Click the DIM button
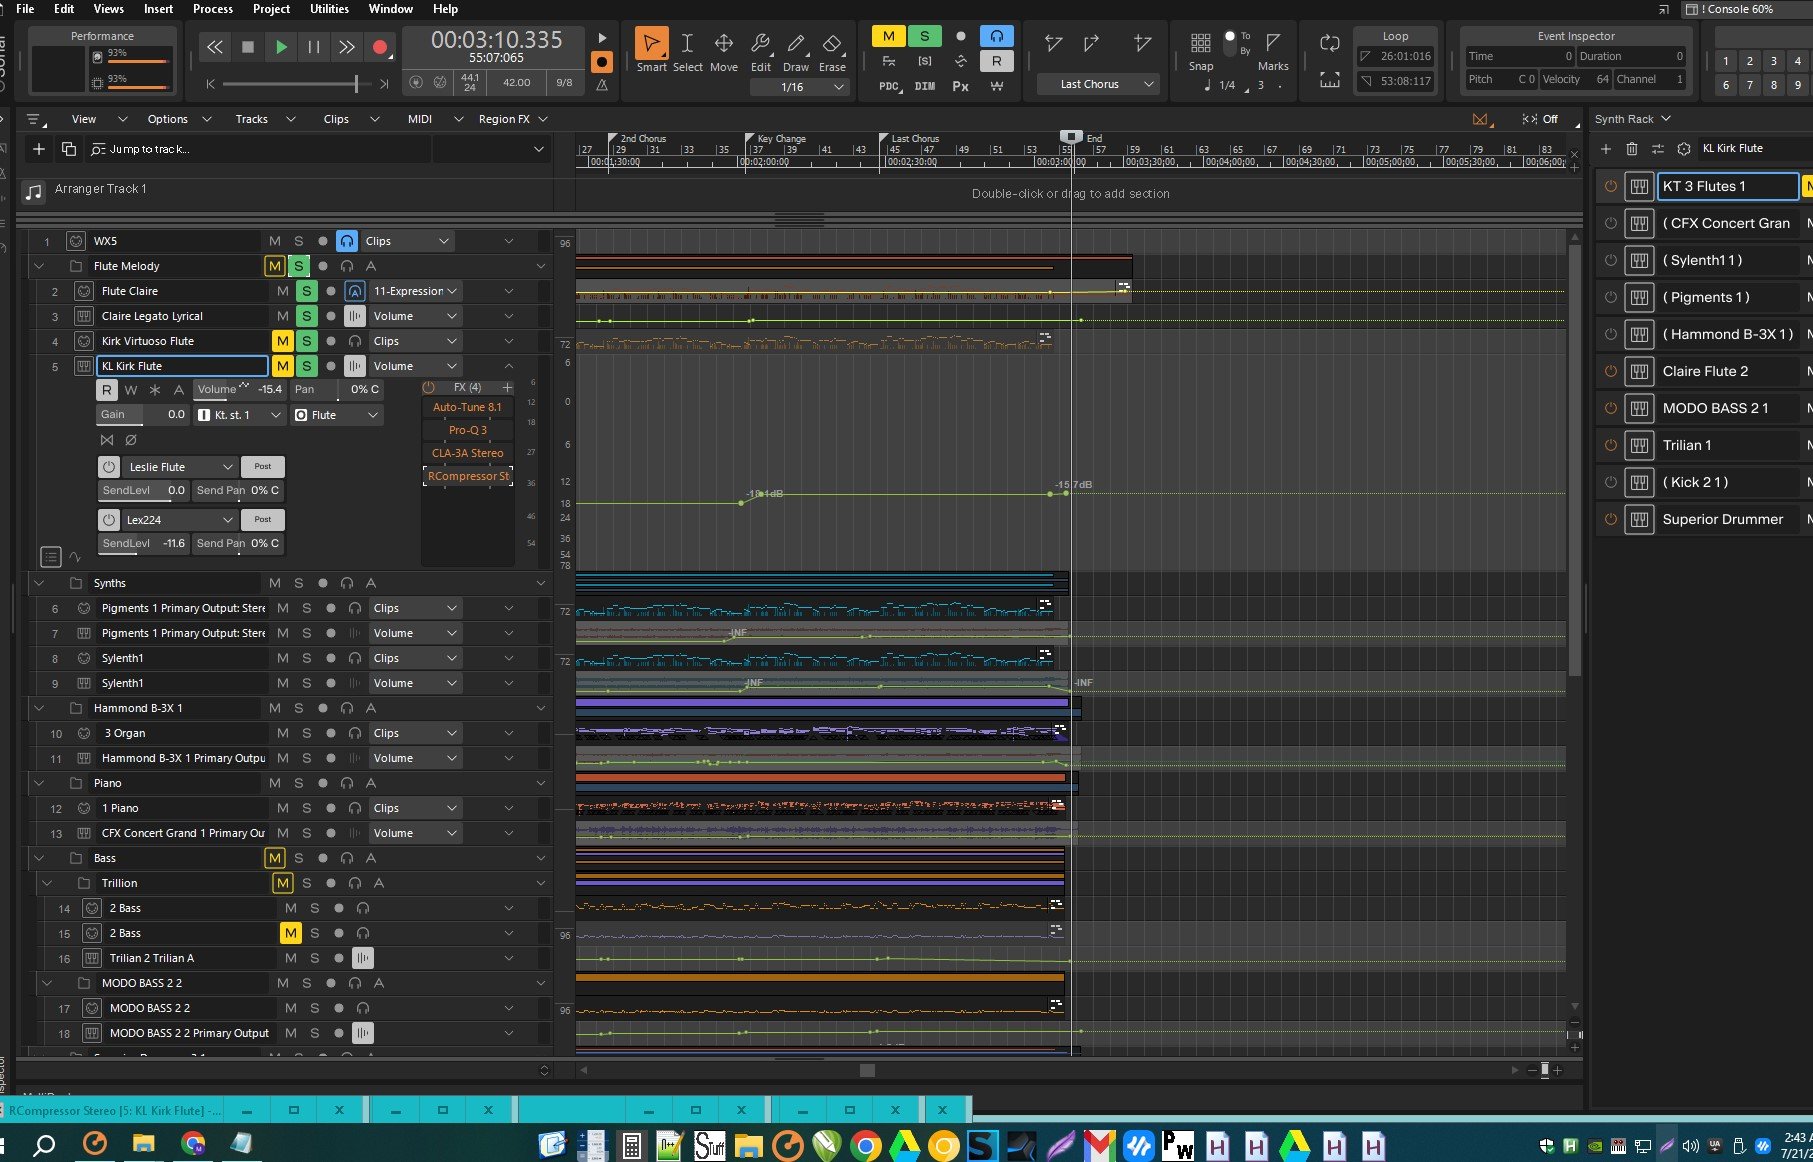 (x=925, y=87)
